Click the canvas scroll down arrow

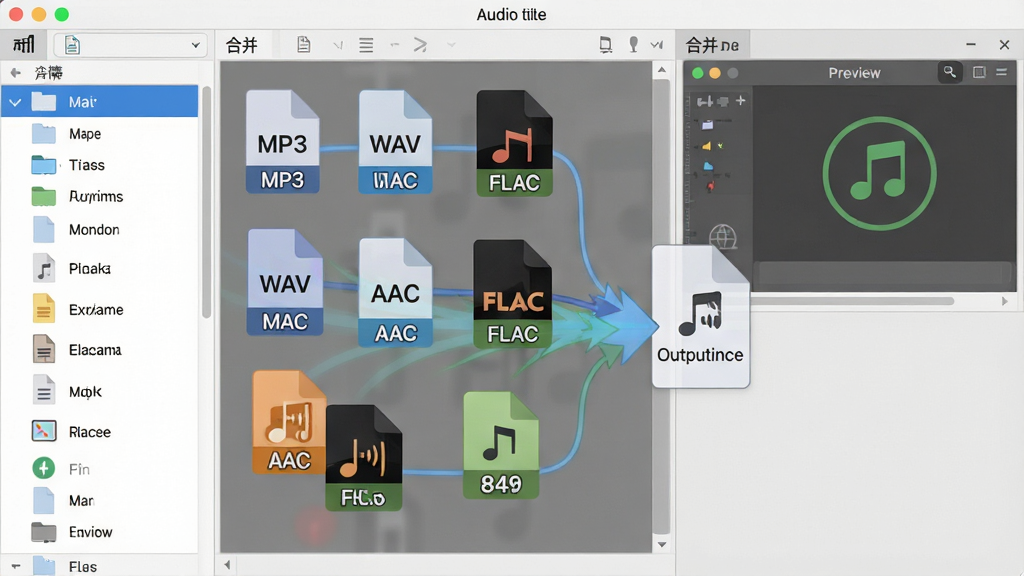(x=662, y=545)
